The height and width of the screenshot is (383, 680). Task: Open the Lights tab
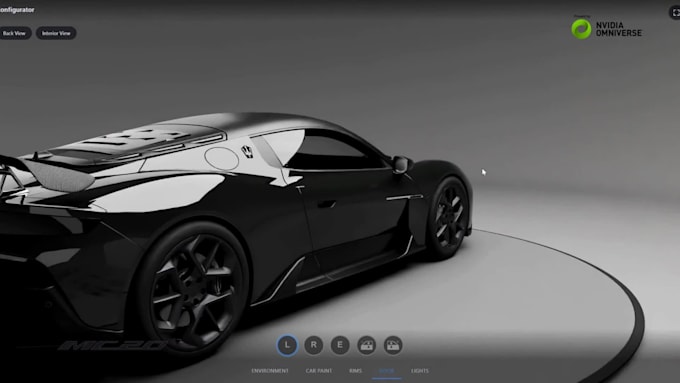point(420,371)
